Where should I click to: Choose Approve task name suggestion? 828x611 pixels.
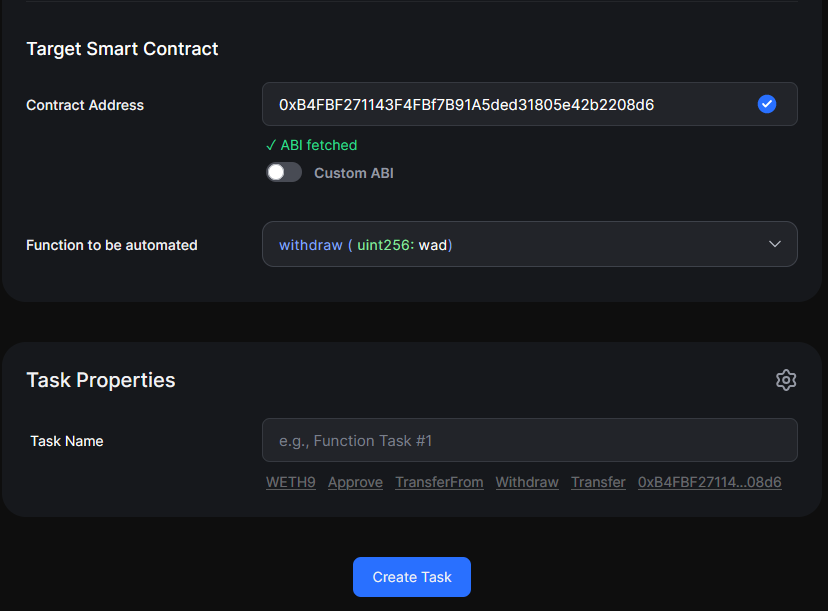(355, 482)
